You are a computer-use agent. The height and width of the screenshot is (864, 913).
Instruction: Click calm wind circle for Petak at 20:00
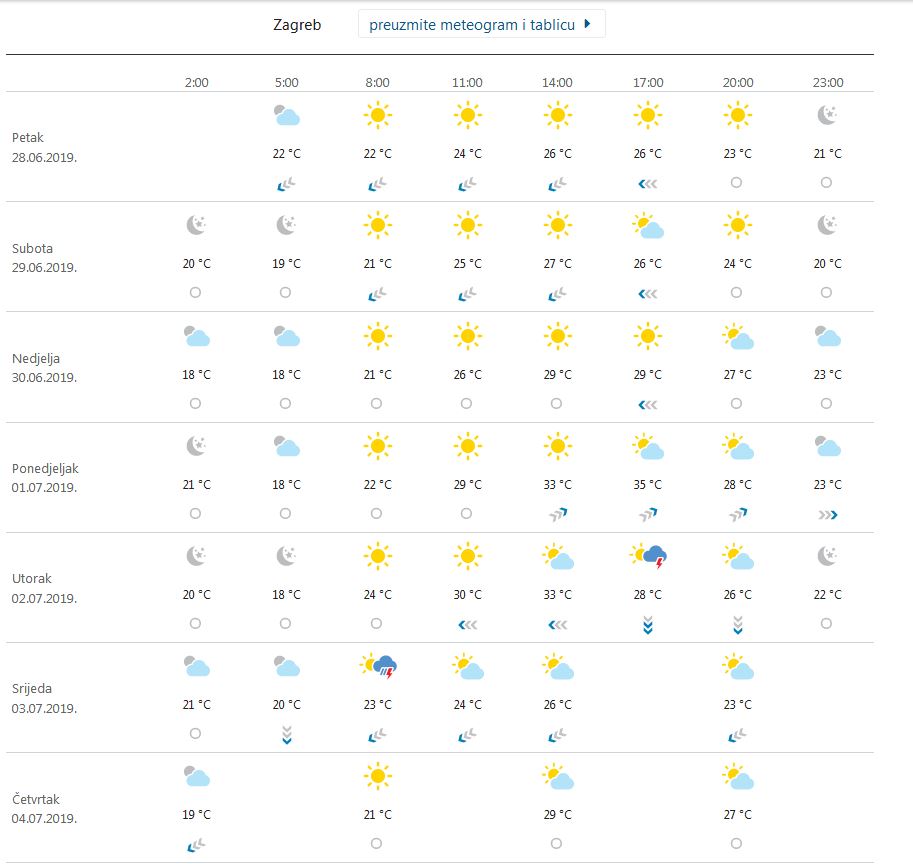coord(737,183)
